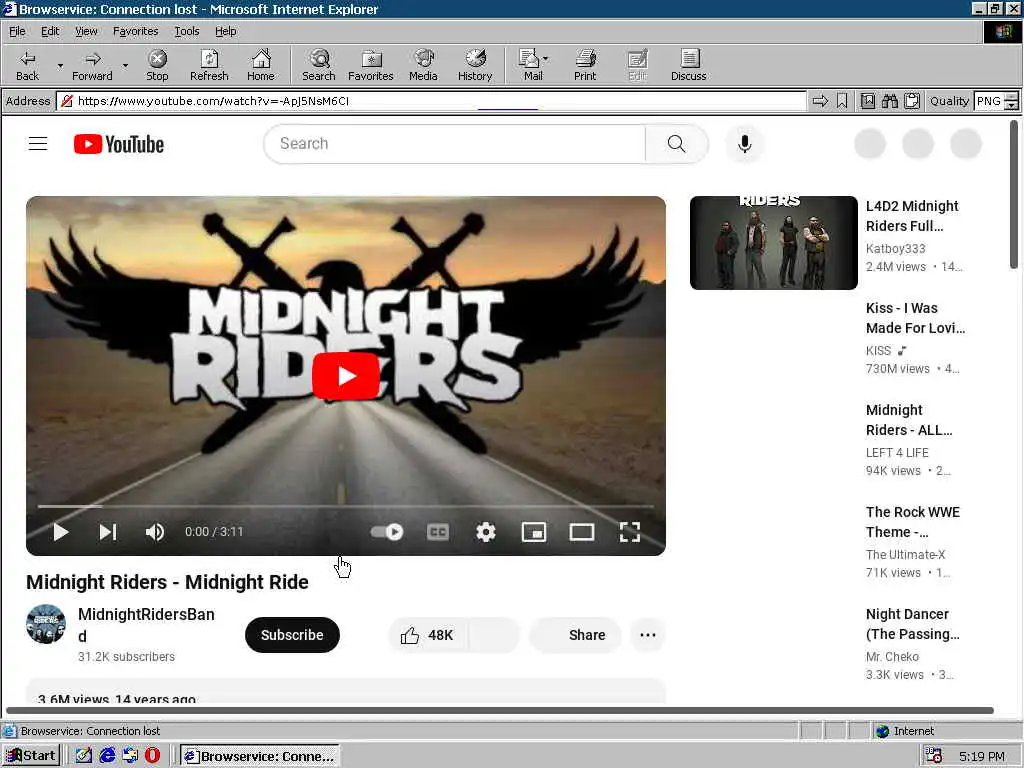Open the Discuss toolbar icon
This screenshot has height=768, width=1024.
coord(688,65)
